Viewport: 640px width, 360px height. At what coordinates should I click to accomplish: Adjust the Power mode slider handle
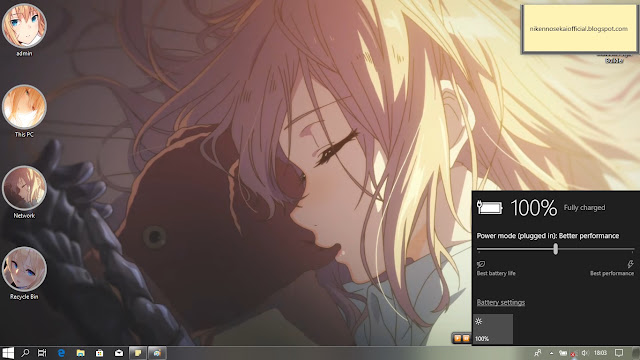coord(556,249)
